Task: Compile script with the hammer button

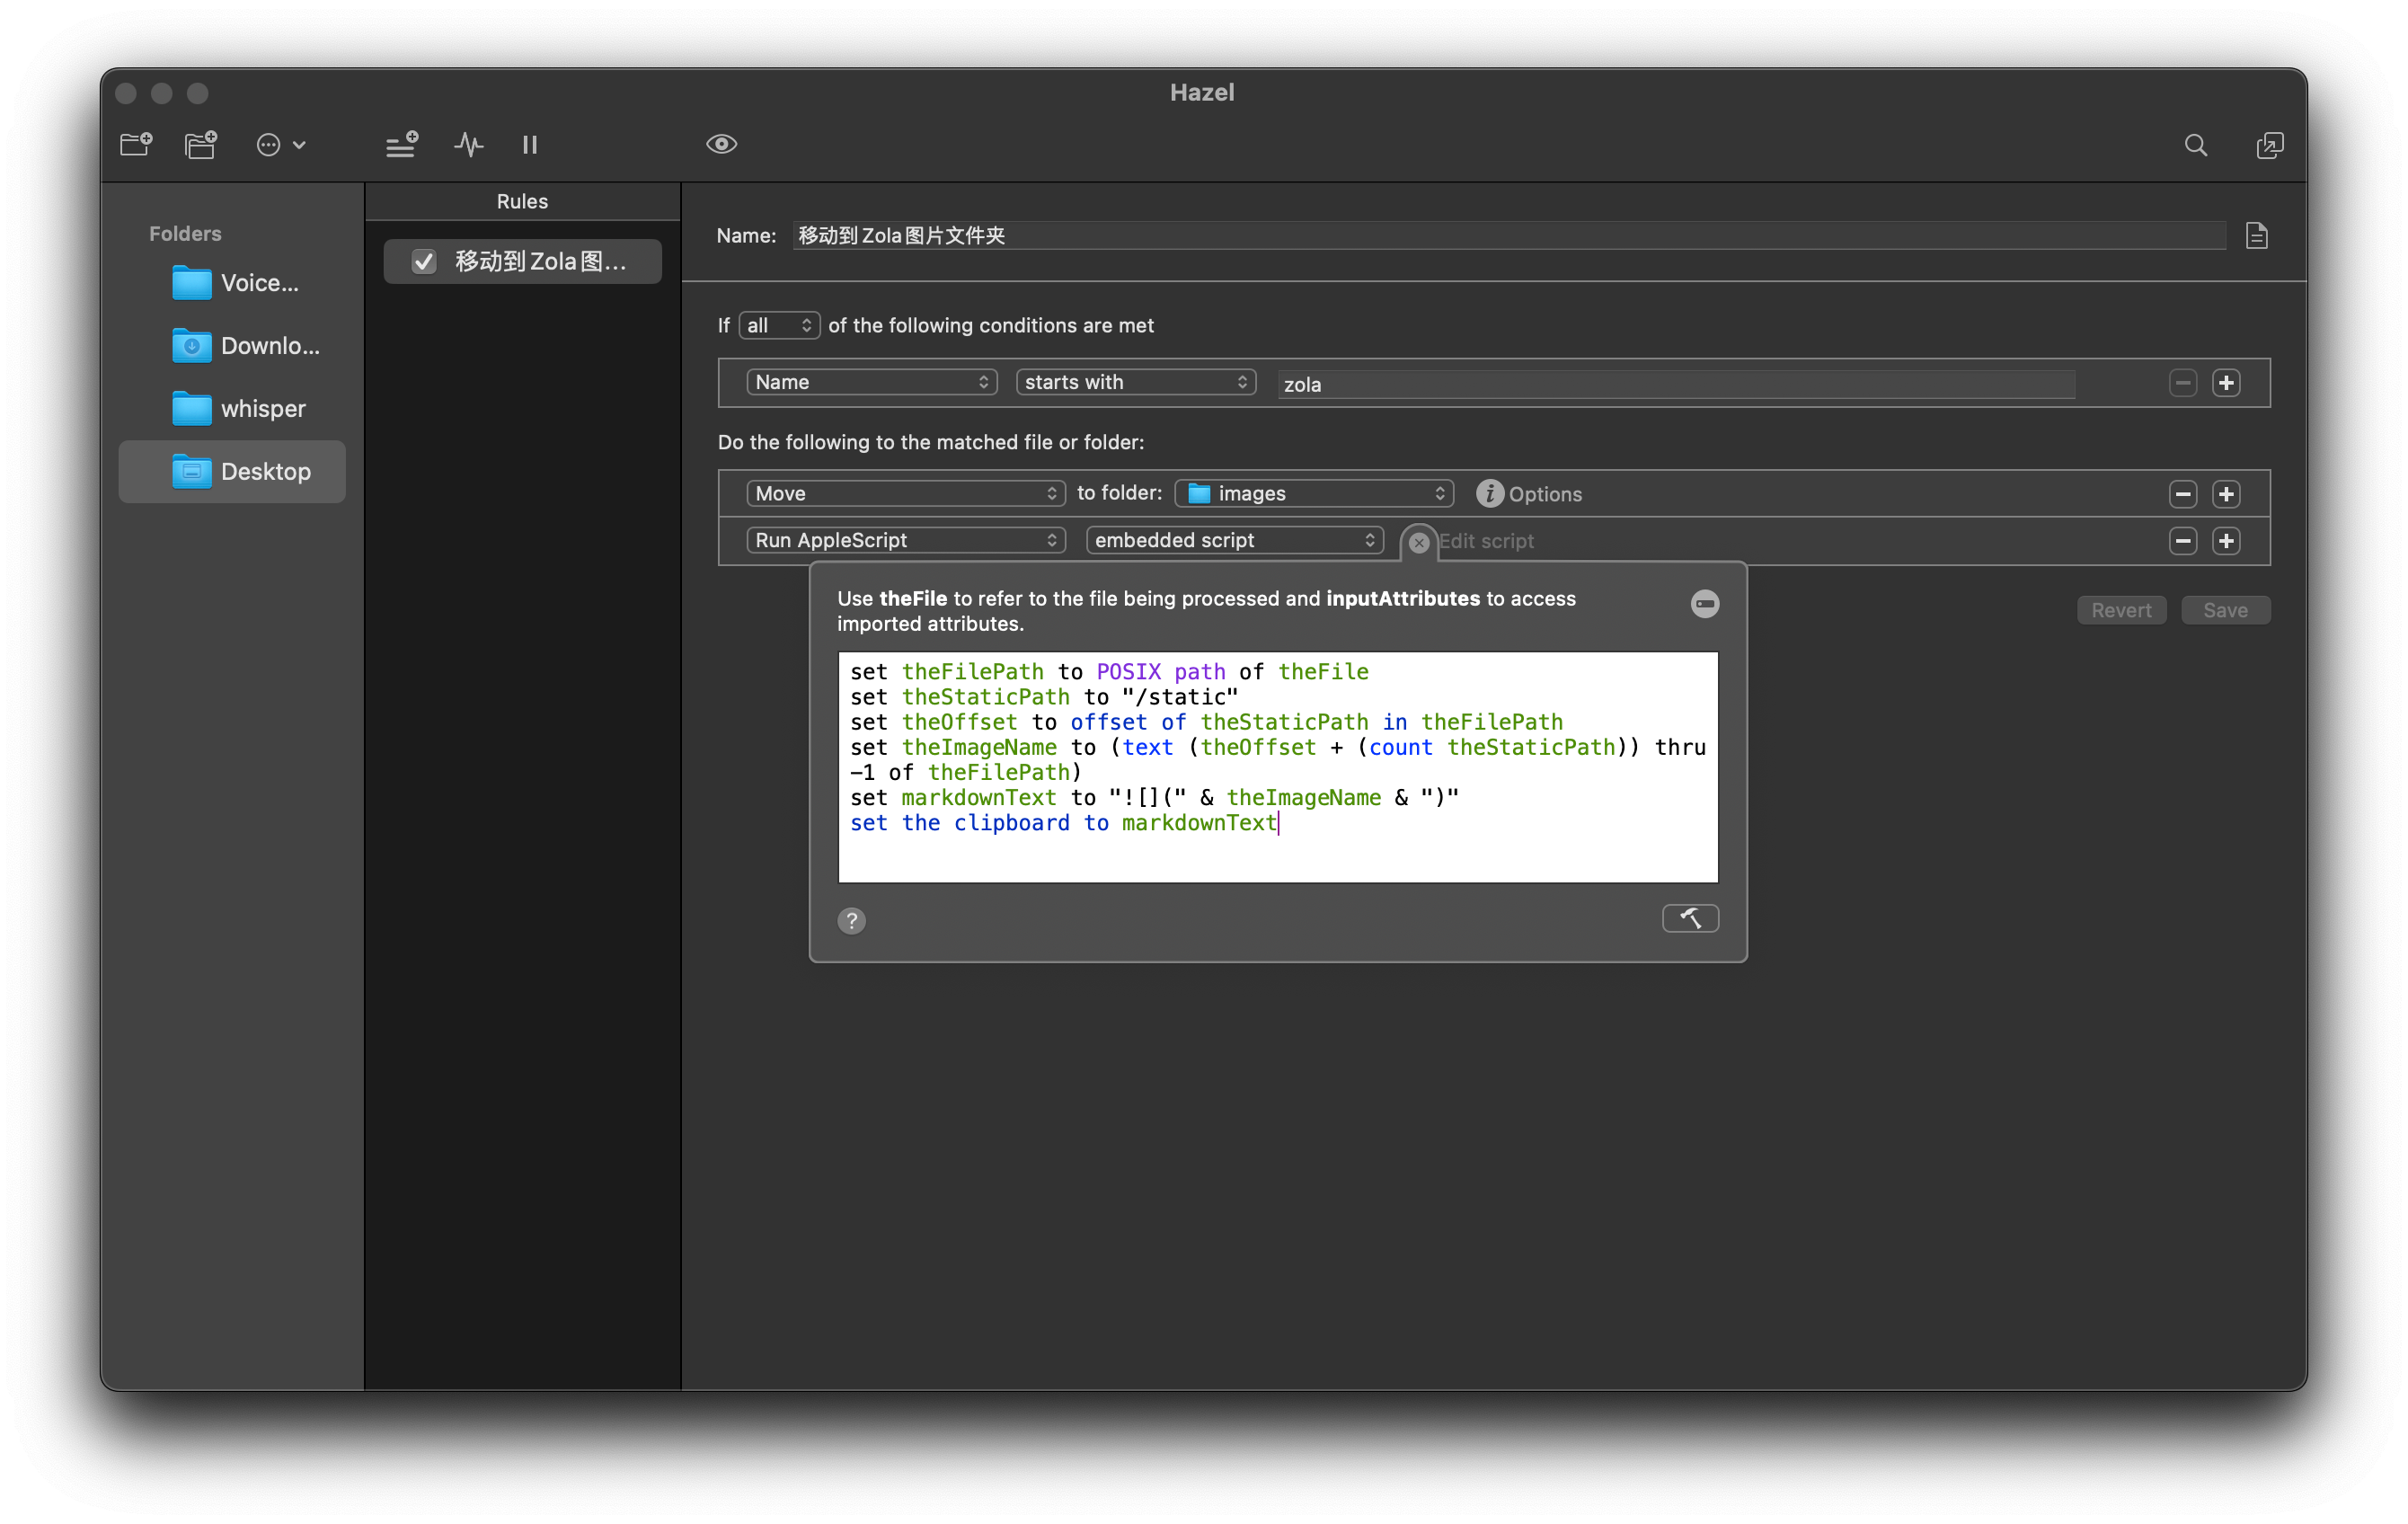Action: (x=1690, y=919)
